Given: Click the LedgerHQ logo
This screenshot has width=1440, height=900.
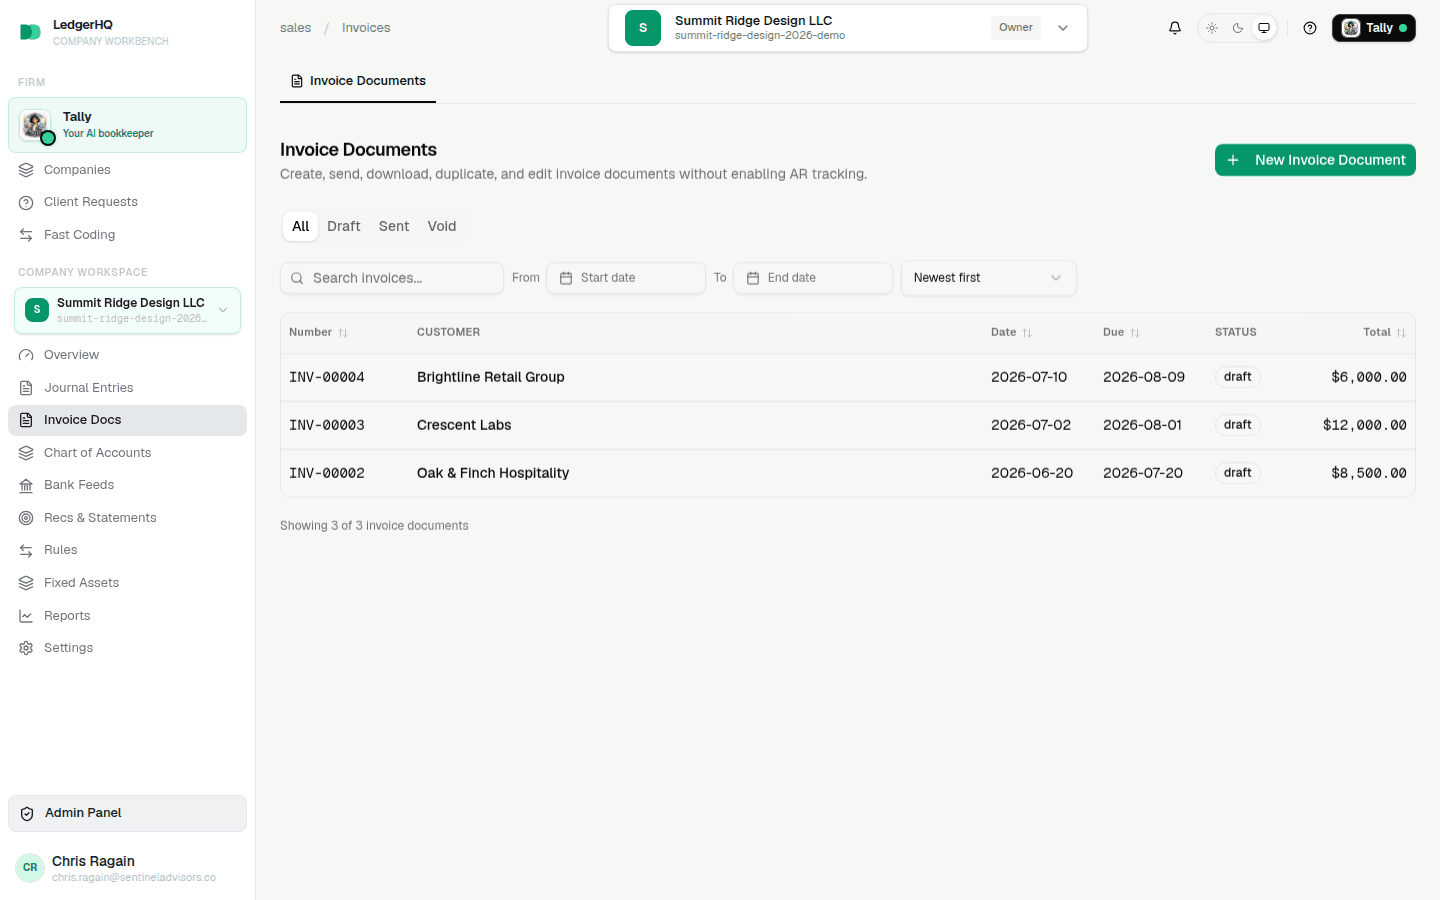Looking at the screenshot, I should tap(30, 32).
